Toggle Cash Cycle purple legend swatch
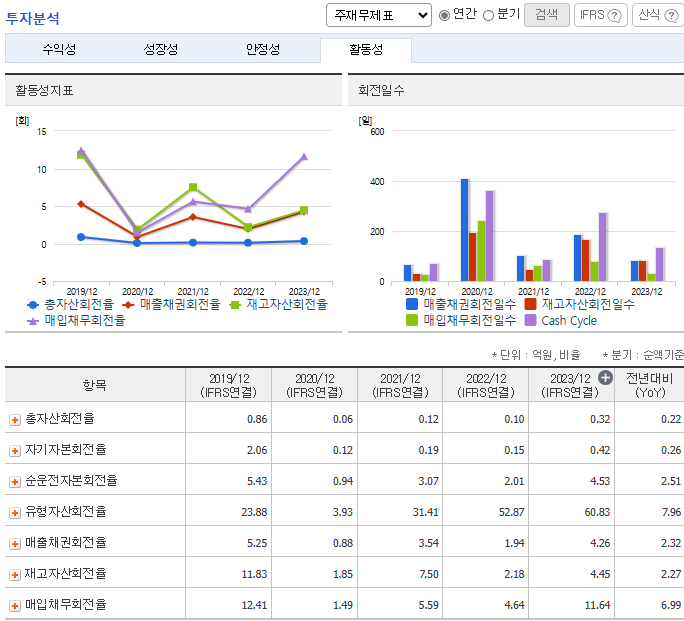The width and height of the screenshot is (684, 621). (x=530, y=321)
